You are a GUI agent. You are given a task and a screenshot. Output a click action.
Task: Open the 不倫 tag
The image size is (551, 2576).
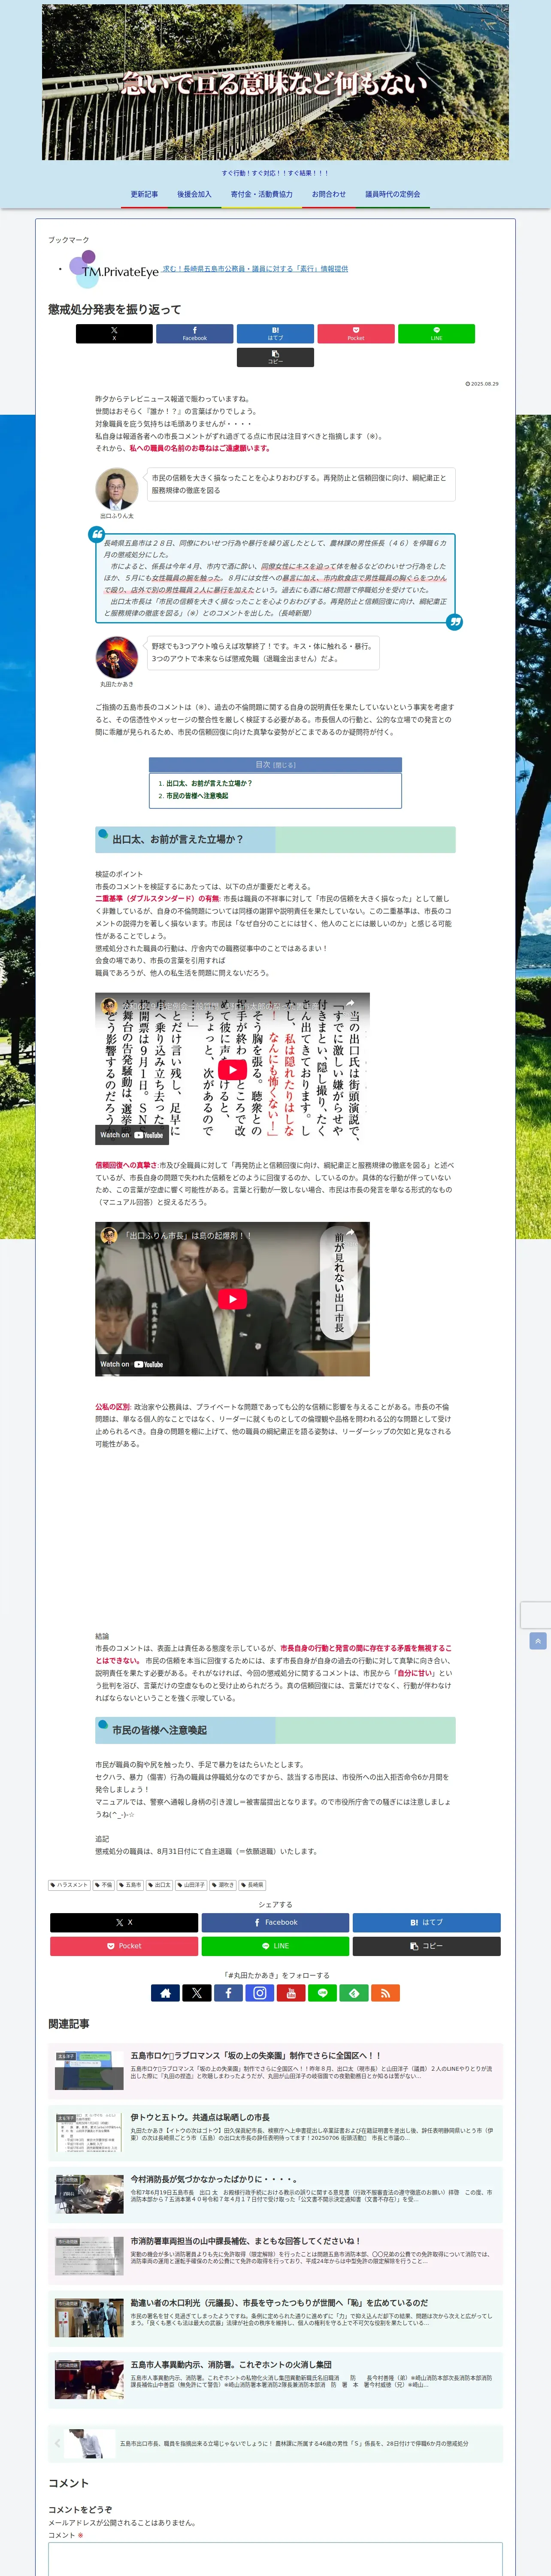click(x=104, y=1885)
